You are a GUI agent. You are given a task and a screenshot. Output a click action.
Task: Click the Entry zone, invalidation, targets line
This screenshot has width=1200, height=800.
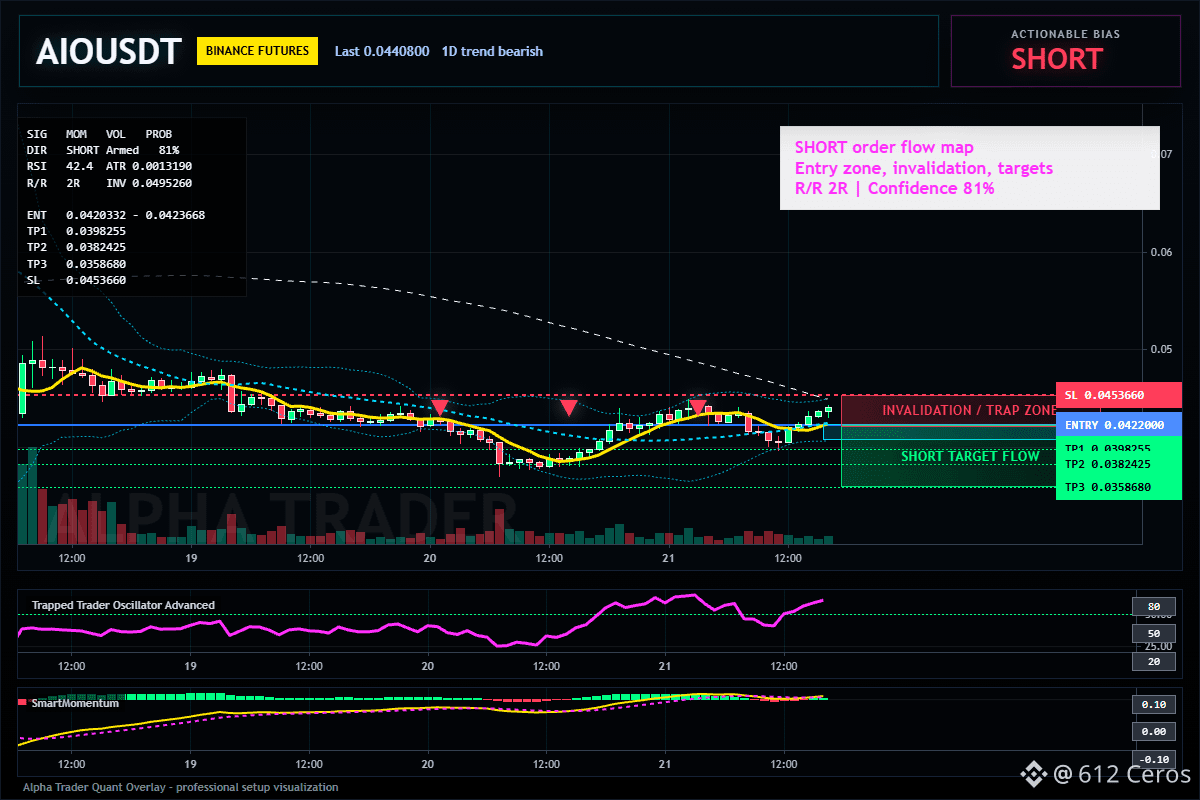pyautogui.click(x=923, y=168)
